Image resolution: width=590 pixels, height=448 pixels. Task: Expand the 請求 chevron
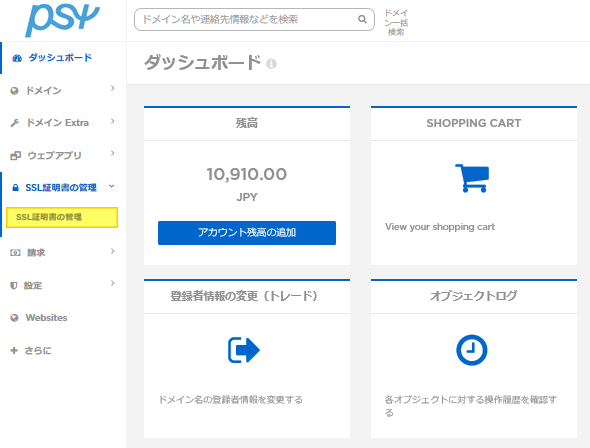113,251
